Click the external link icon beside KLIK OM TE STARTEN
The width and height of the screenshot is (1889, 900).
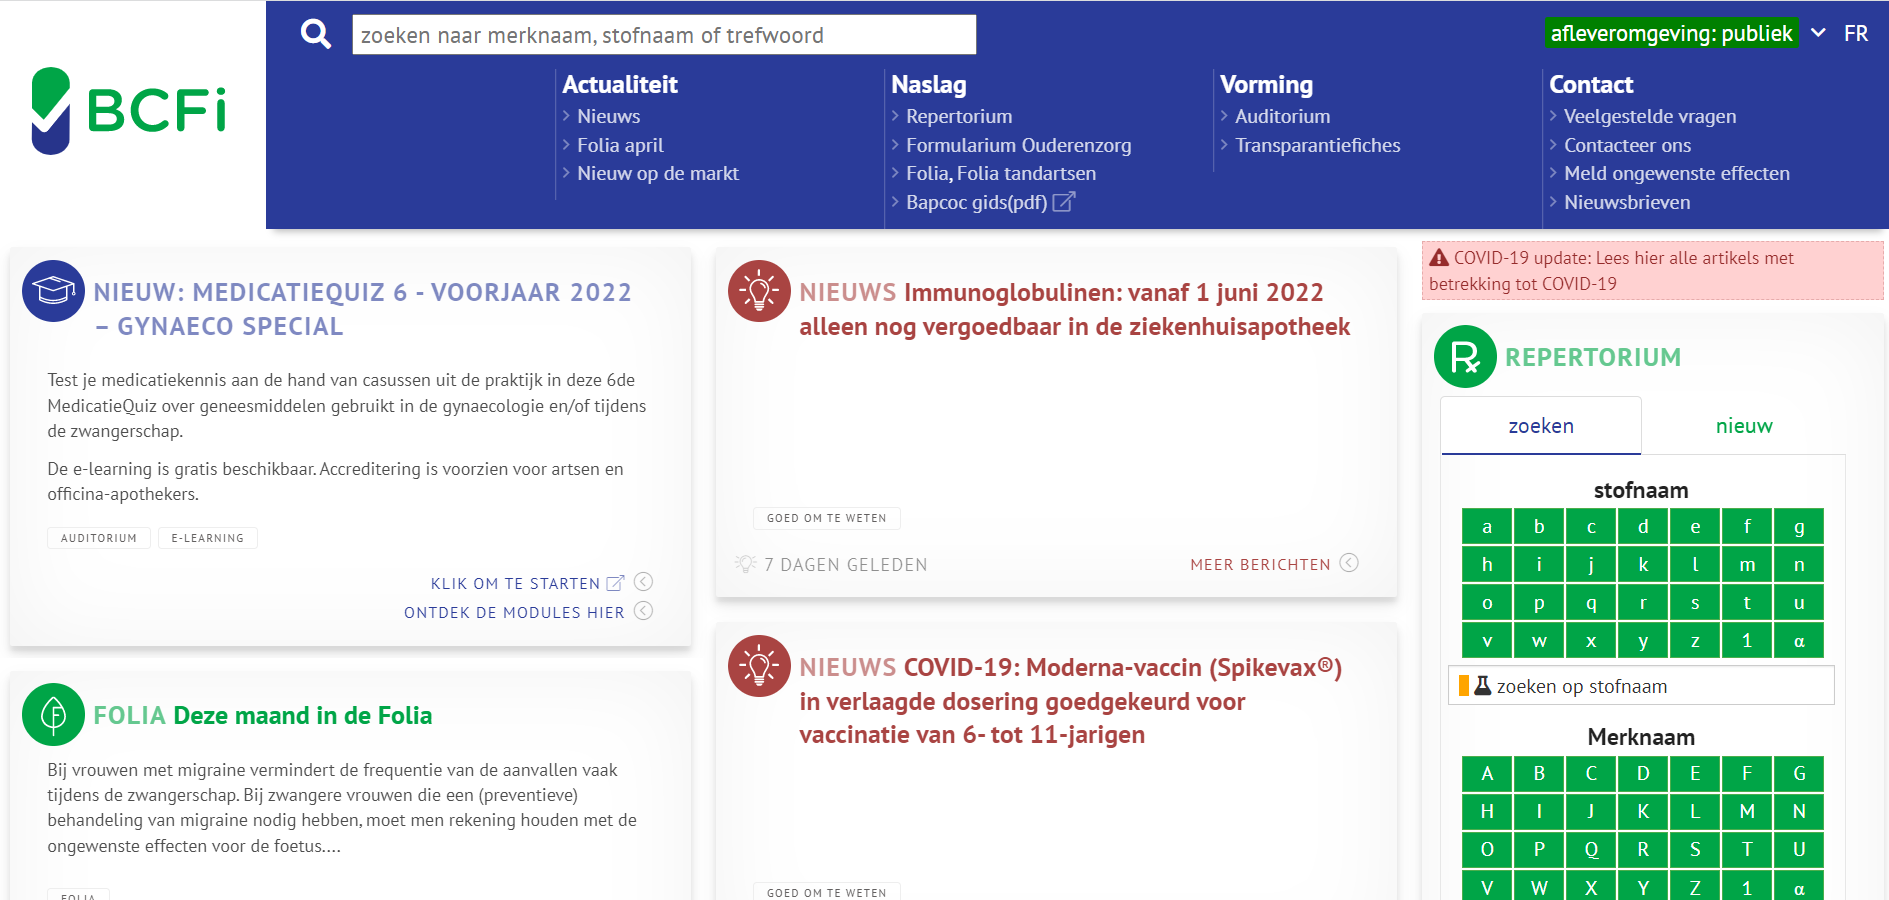tap(616, 581)
